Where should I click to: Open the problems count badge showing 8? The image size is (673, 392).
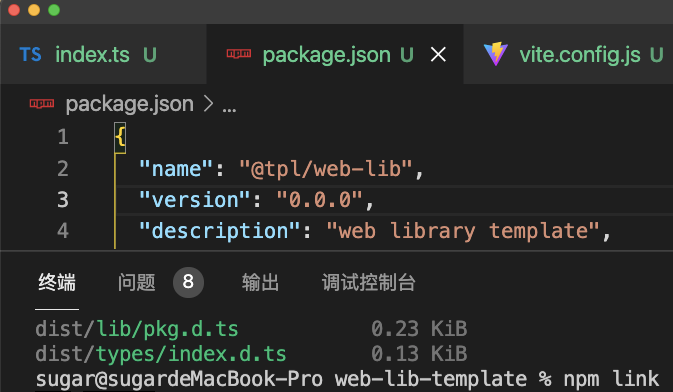click(188, 282)
